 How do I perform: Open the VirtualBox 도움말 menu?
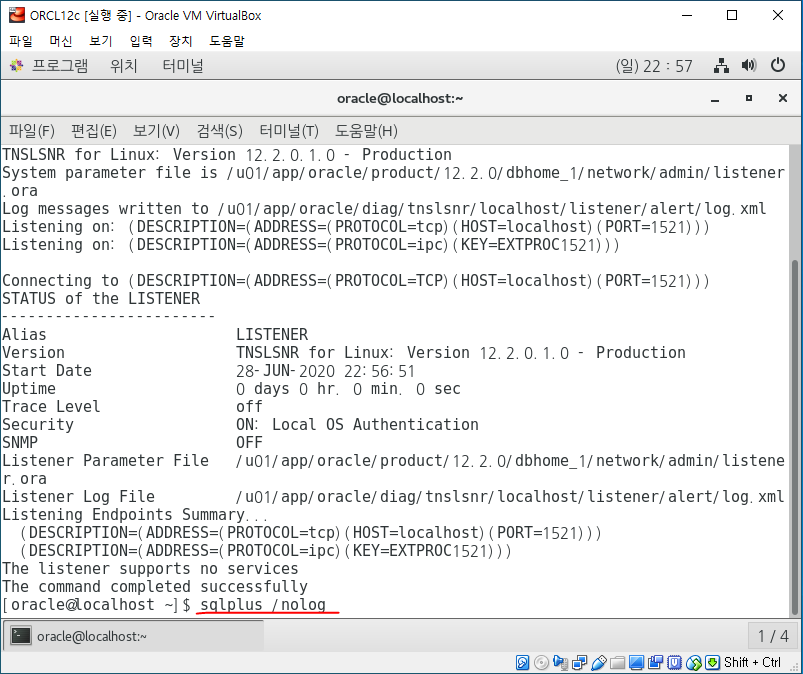point(227,41)
